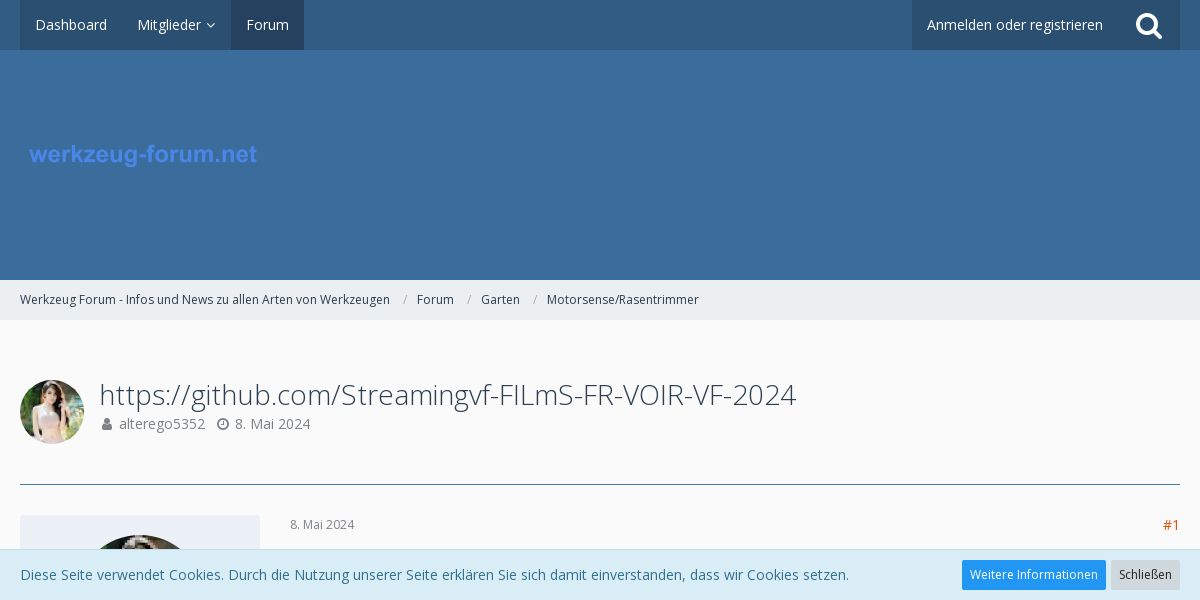Click Anmelden oder registrieren
Screen dimensions: 1200x600
1014,25
